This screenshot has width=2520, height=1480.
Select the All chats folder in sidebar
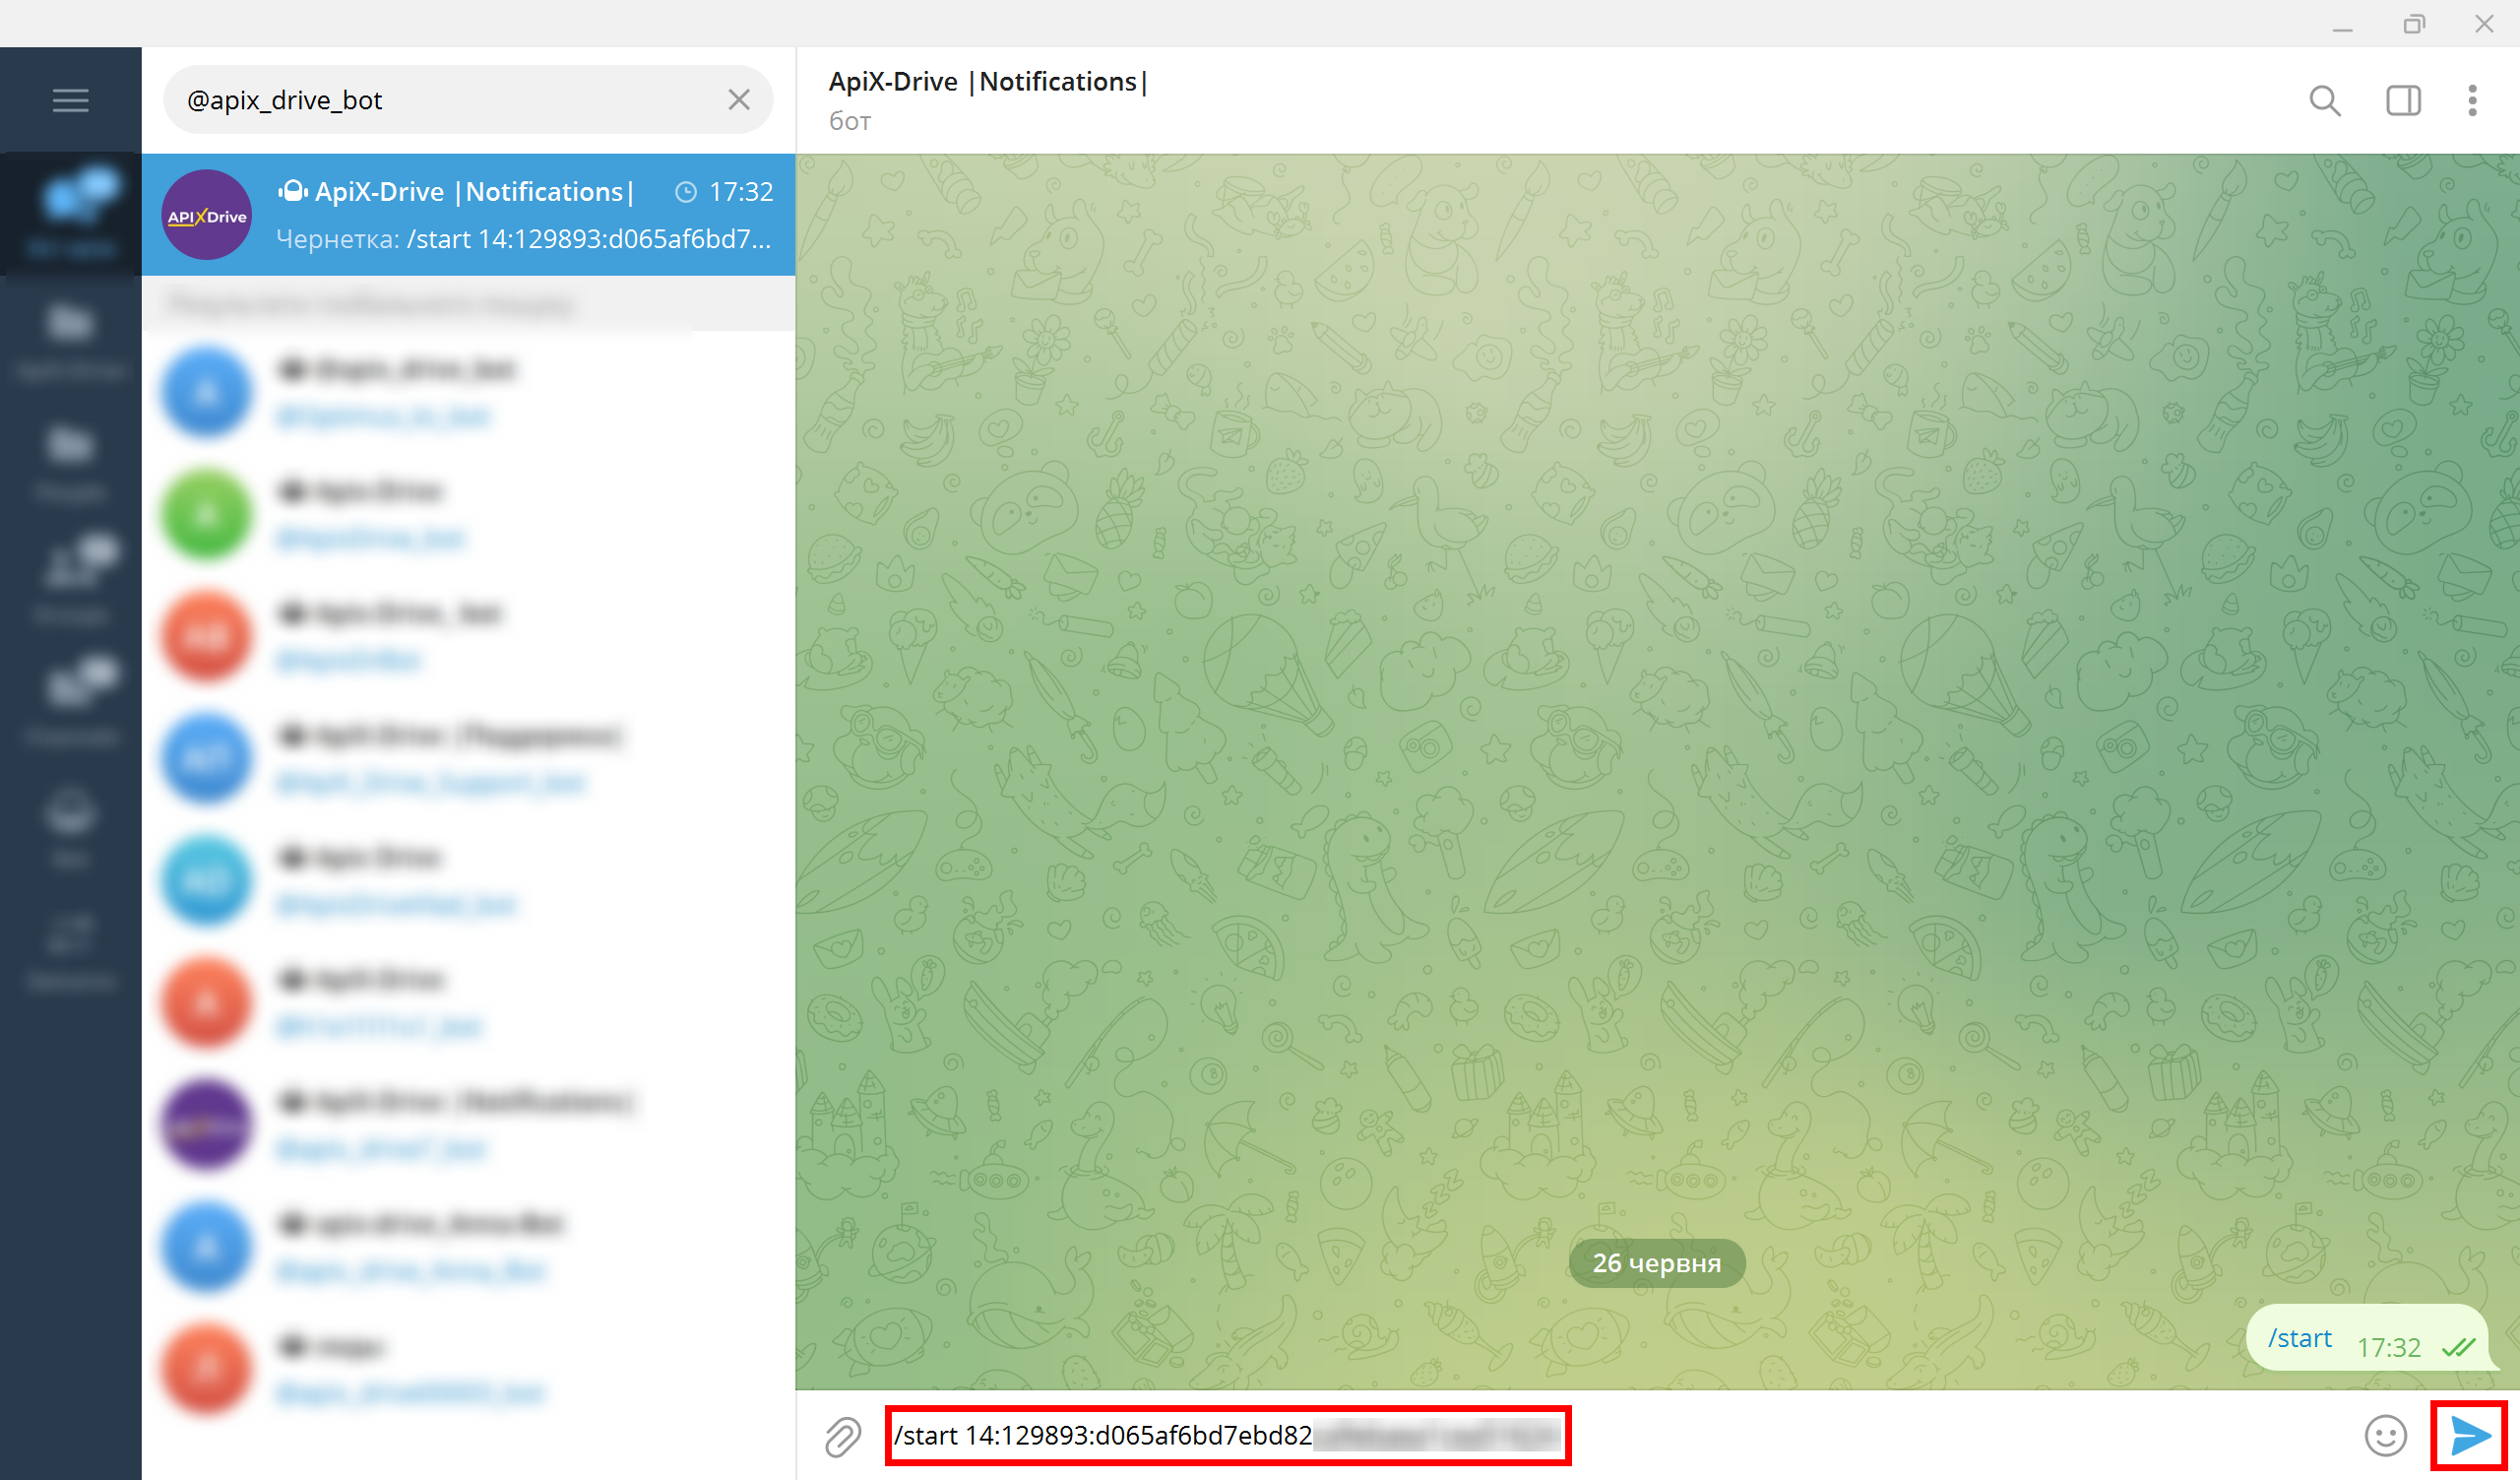[70, 212]
